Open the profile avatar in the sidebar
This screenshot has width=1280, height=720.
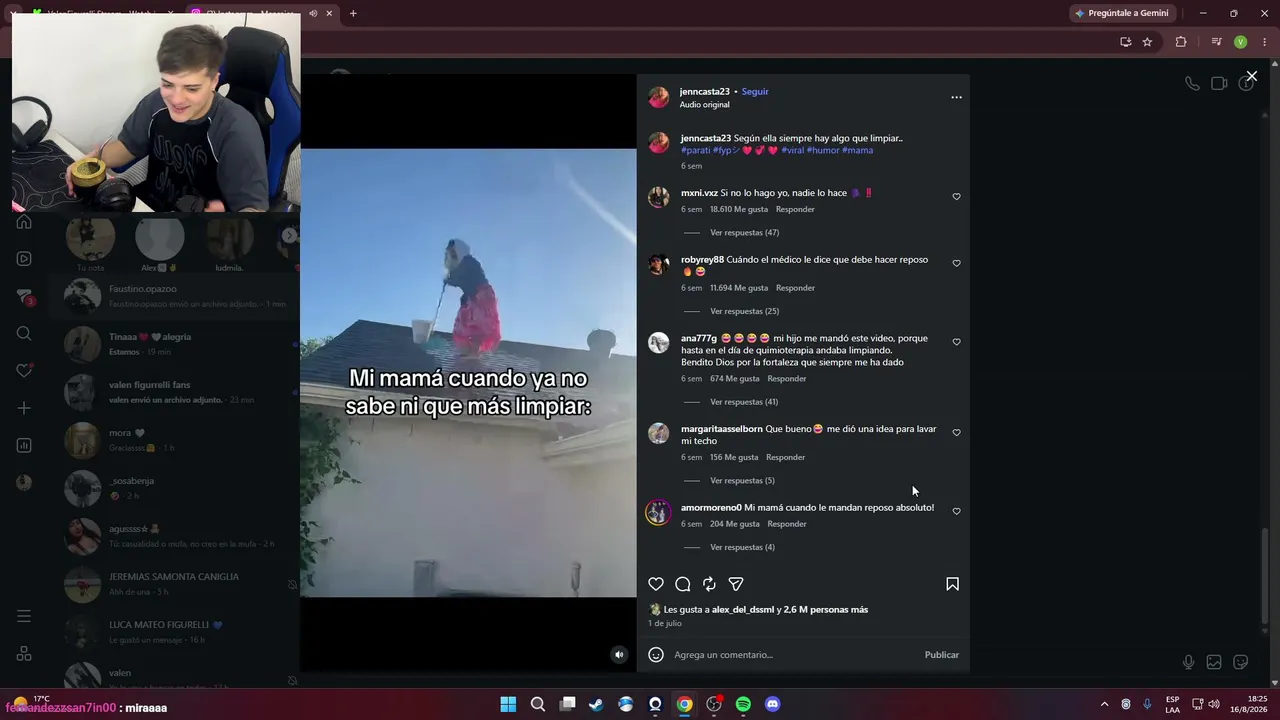click(24, 482)
